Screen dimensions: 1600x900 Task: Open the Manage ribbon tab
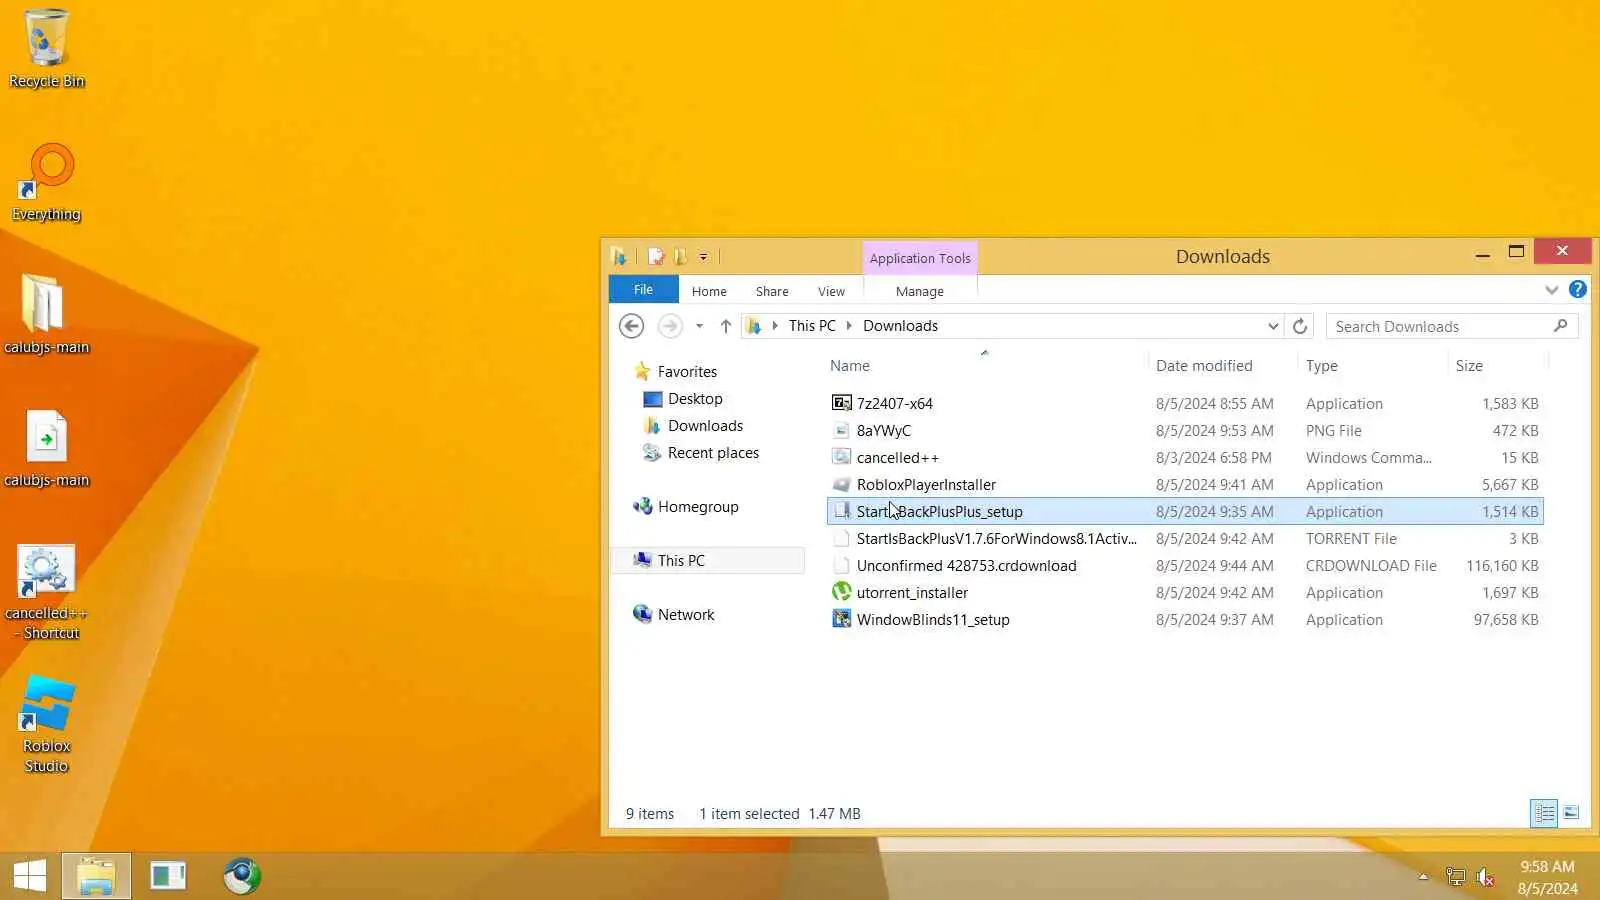pyautogui.click(x=920, y=291)
